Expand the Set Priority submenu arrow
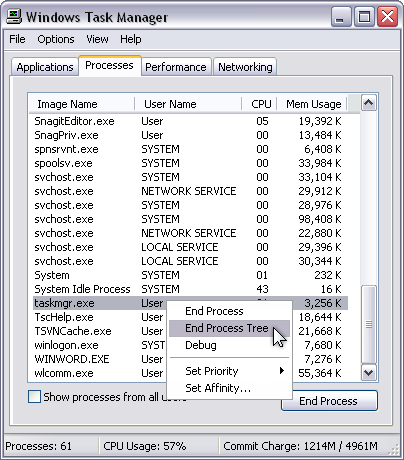This screenshot has height=460, width=404. 282,371
